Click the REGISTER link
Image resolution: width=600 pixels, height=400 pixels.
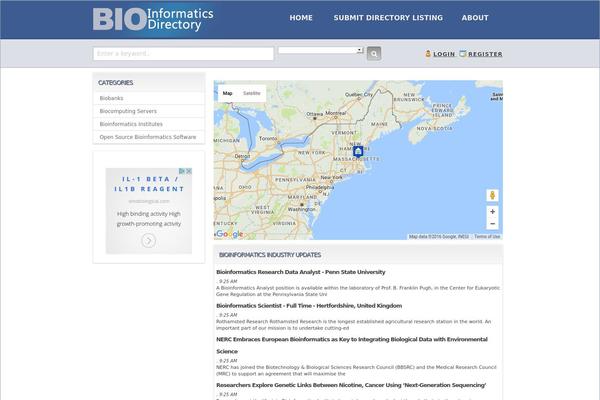click(485, 54)
